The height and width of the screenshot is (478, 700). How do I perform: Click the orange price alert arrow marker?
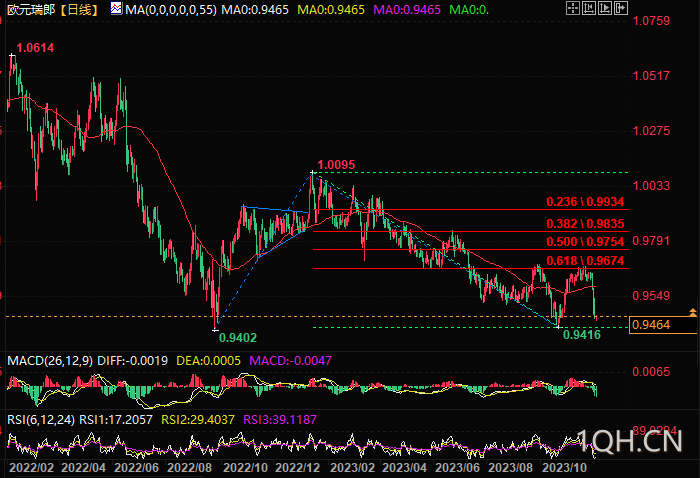(692, 312)
